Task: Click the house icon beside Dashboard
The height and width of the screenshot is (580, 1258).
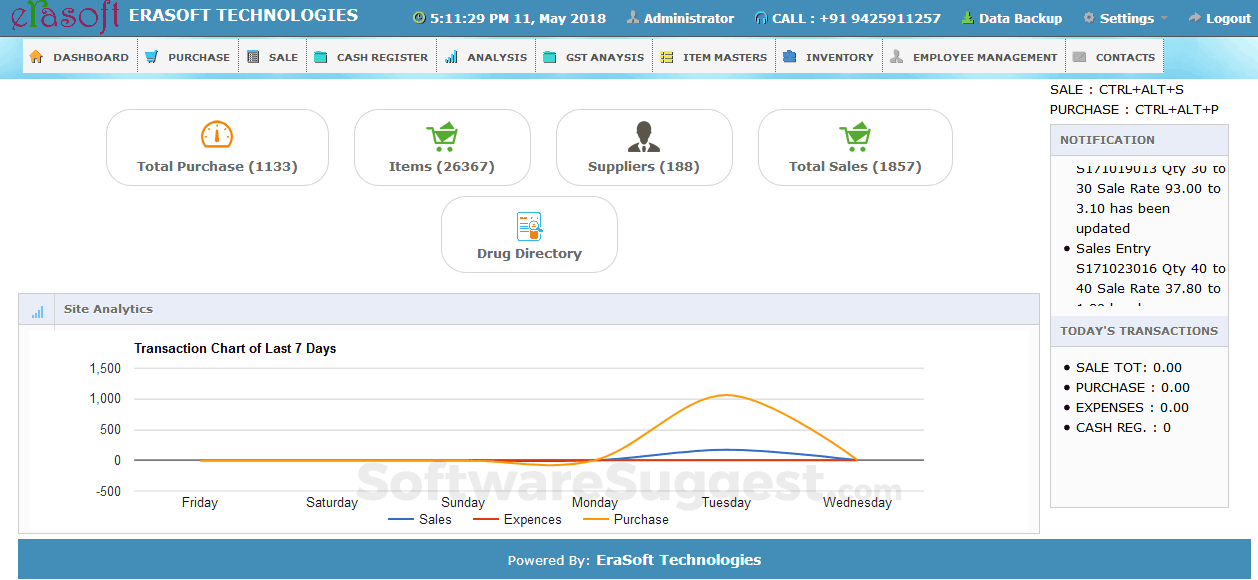Action: coord(37,57)
